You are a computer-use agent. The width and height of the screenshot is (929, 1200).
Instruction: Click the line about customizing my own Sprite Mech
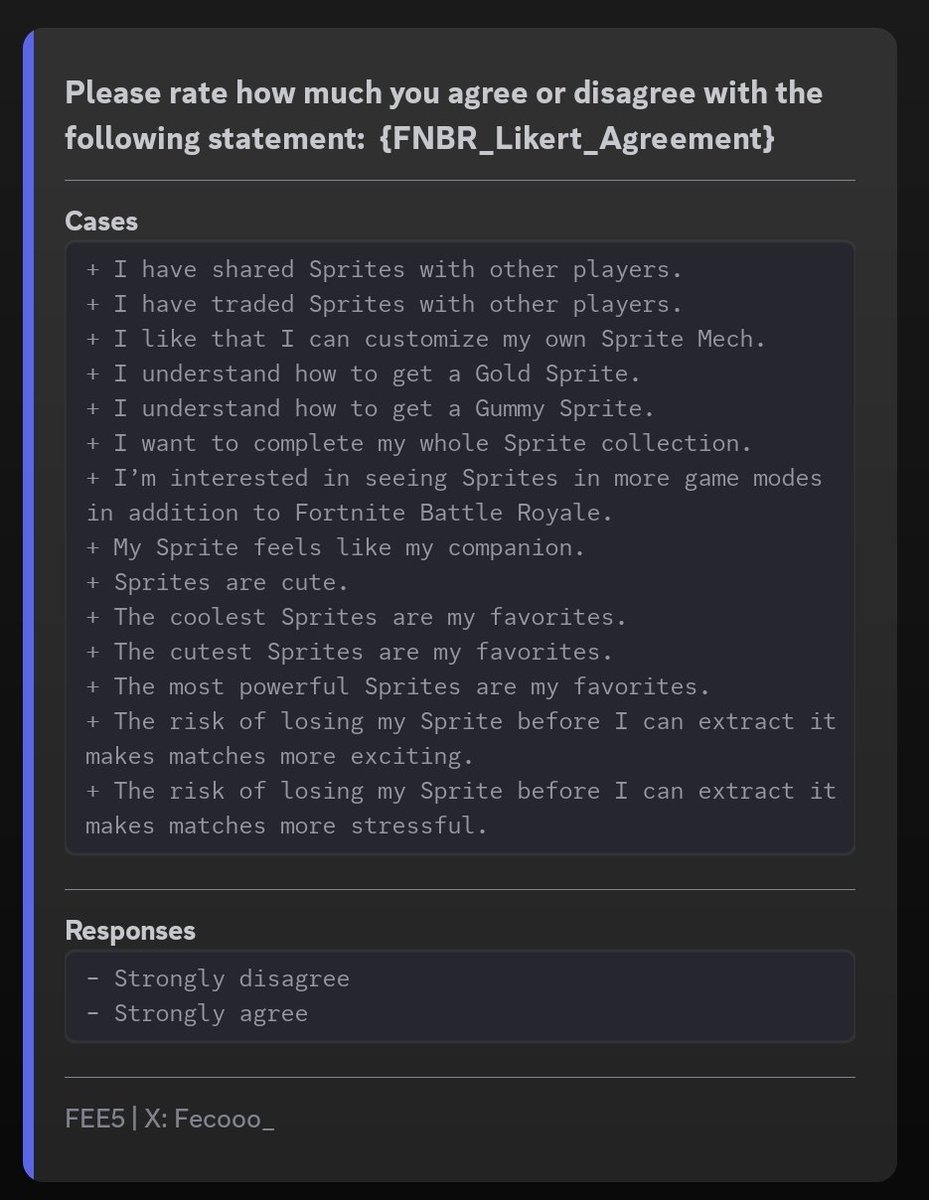coord(426,339)
